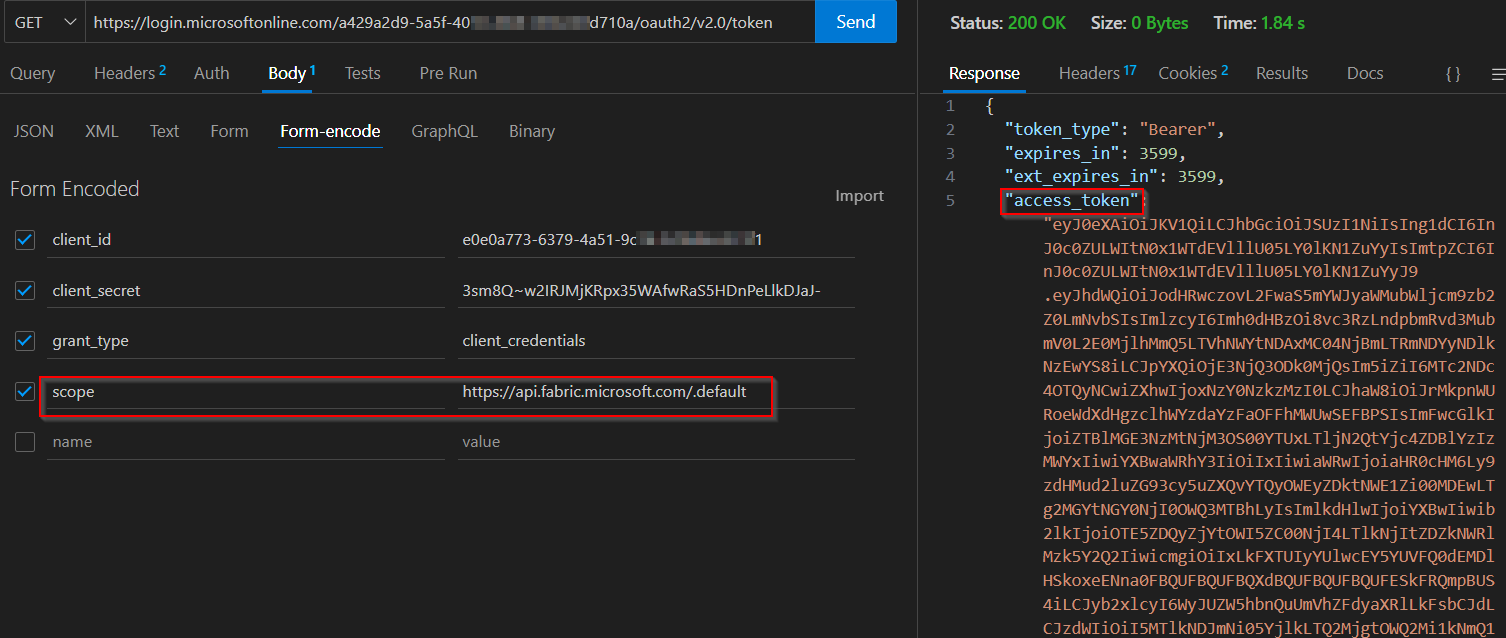Open the response panel menu icon

[1498, 74]
